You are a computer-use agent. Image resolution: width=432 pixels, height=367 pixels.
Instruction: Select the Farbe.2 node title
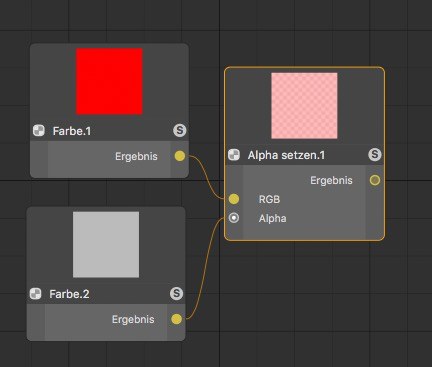click(x=69, y=294)
